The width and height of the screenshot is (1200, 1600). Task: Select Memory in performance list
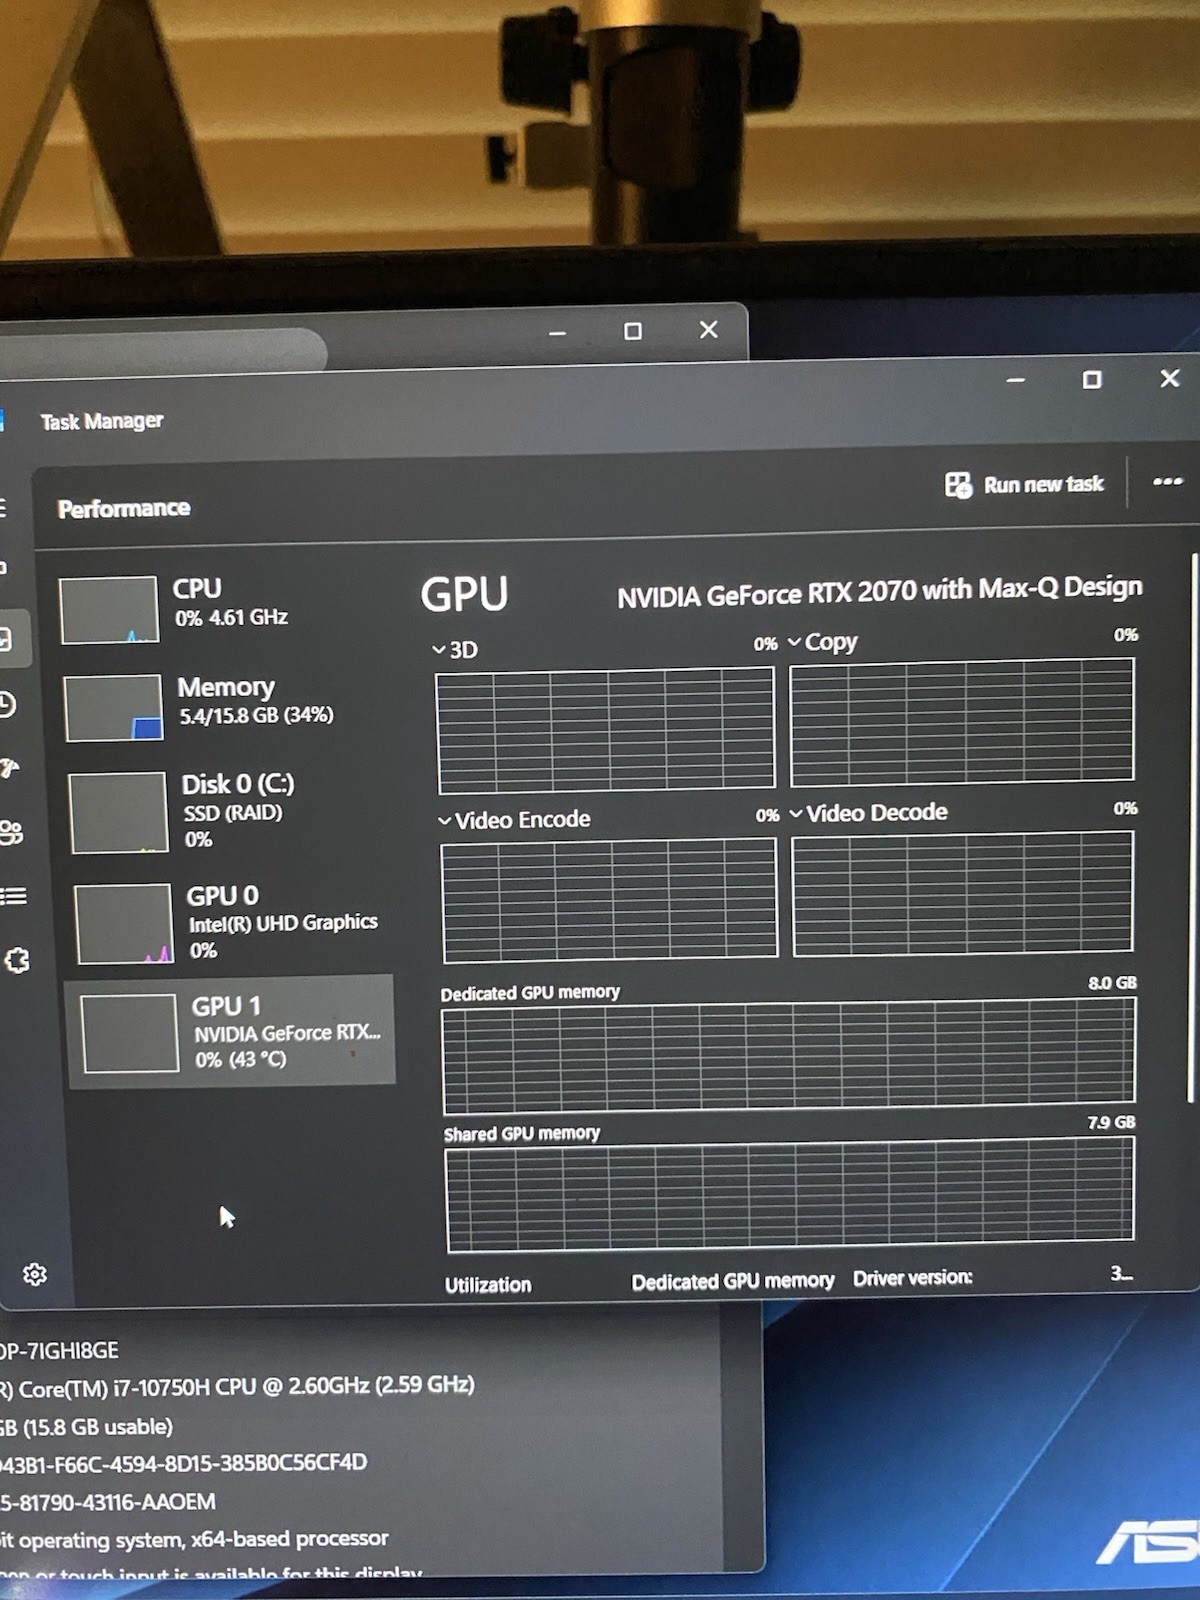[229, 706]
